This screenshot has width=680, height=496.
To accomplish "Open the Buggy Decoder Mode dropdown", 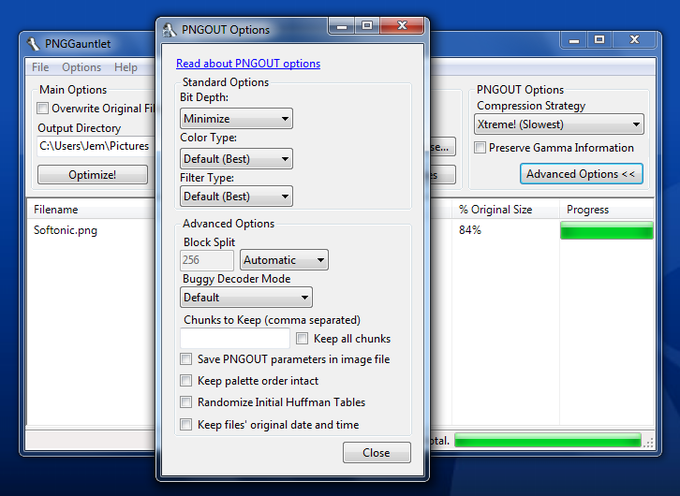I will [246, 297].
